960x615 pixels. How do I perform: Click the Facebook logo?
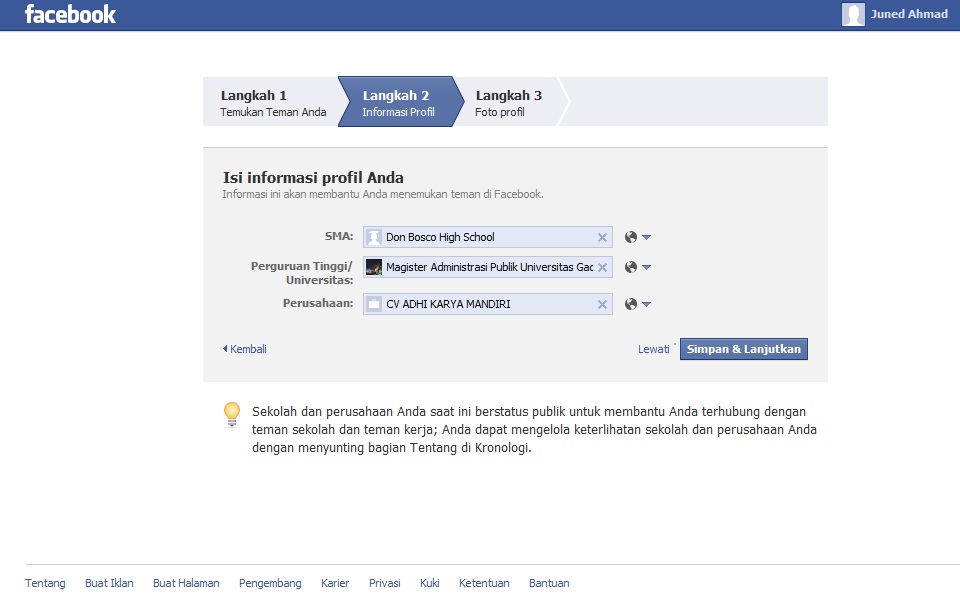70,14
